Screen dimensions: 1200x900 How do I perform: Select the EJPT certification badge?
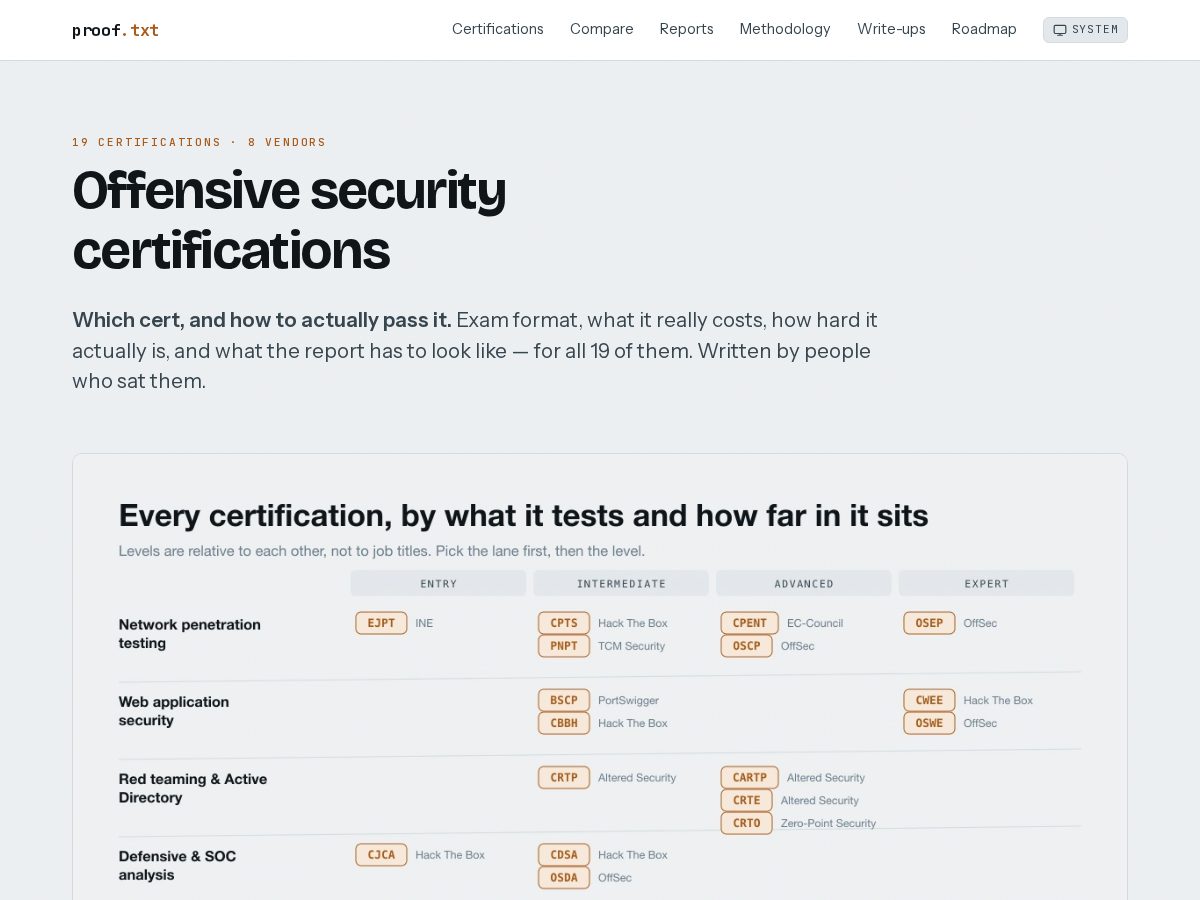pyautogui.click(x=381, y=623)
